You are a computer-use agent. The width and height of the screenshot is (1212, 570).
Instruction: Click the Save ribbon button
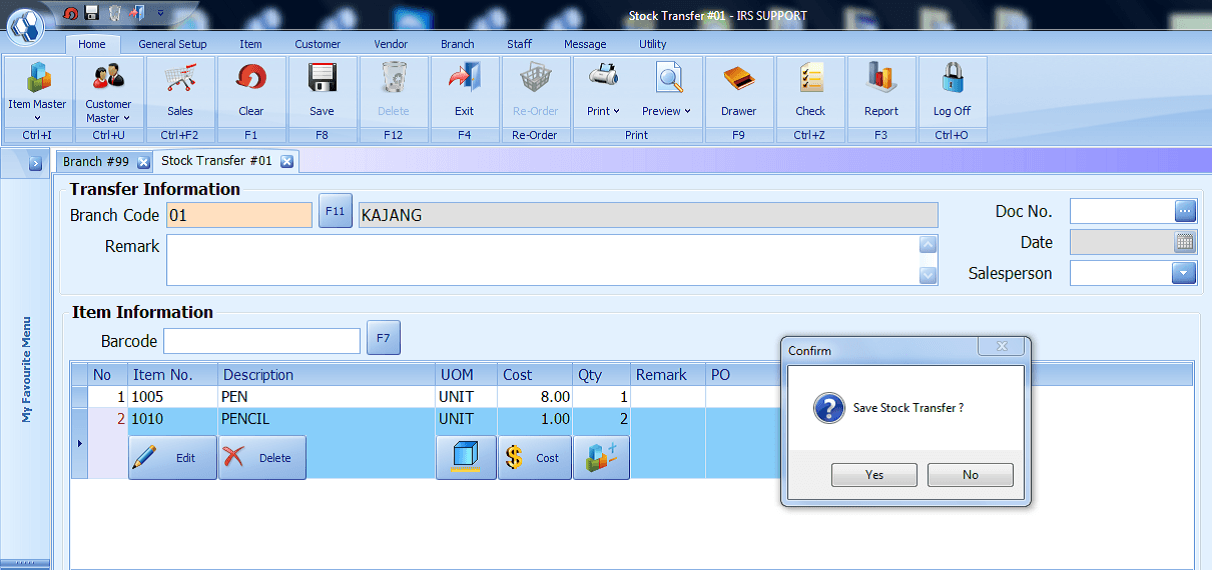322,92
